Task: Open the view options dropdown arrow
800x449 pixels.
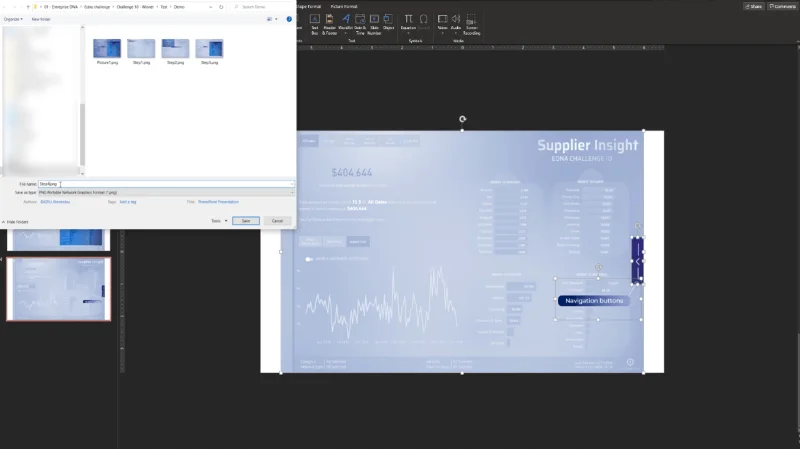Action: (276, 19)
